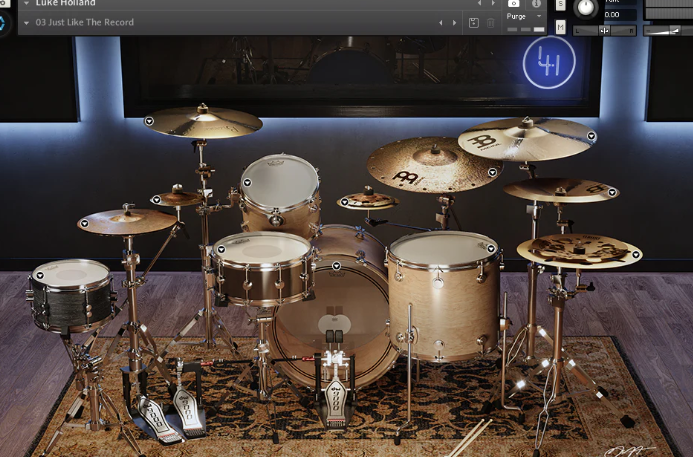Open the main snare options marker
693x457 pixels.
pos(221,249)
